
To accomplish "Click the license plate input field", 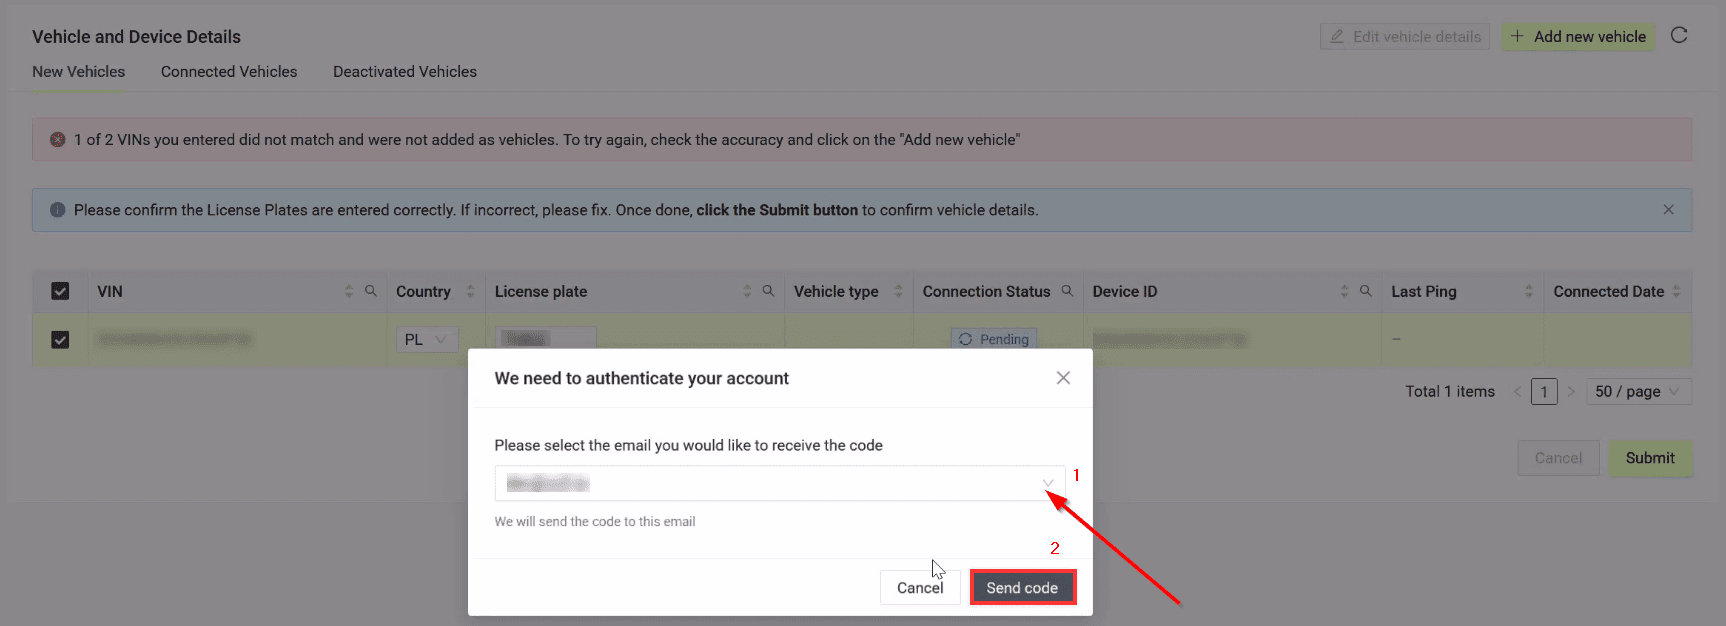I will pyautogui.click(x=545, y=340).
